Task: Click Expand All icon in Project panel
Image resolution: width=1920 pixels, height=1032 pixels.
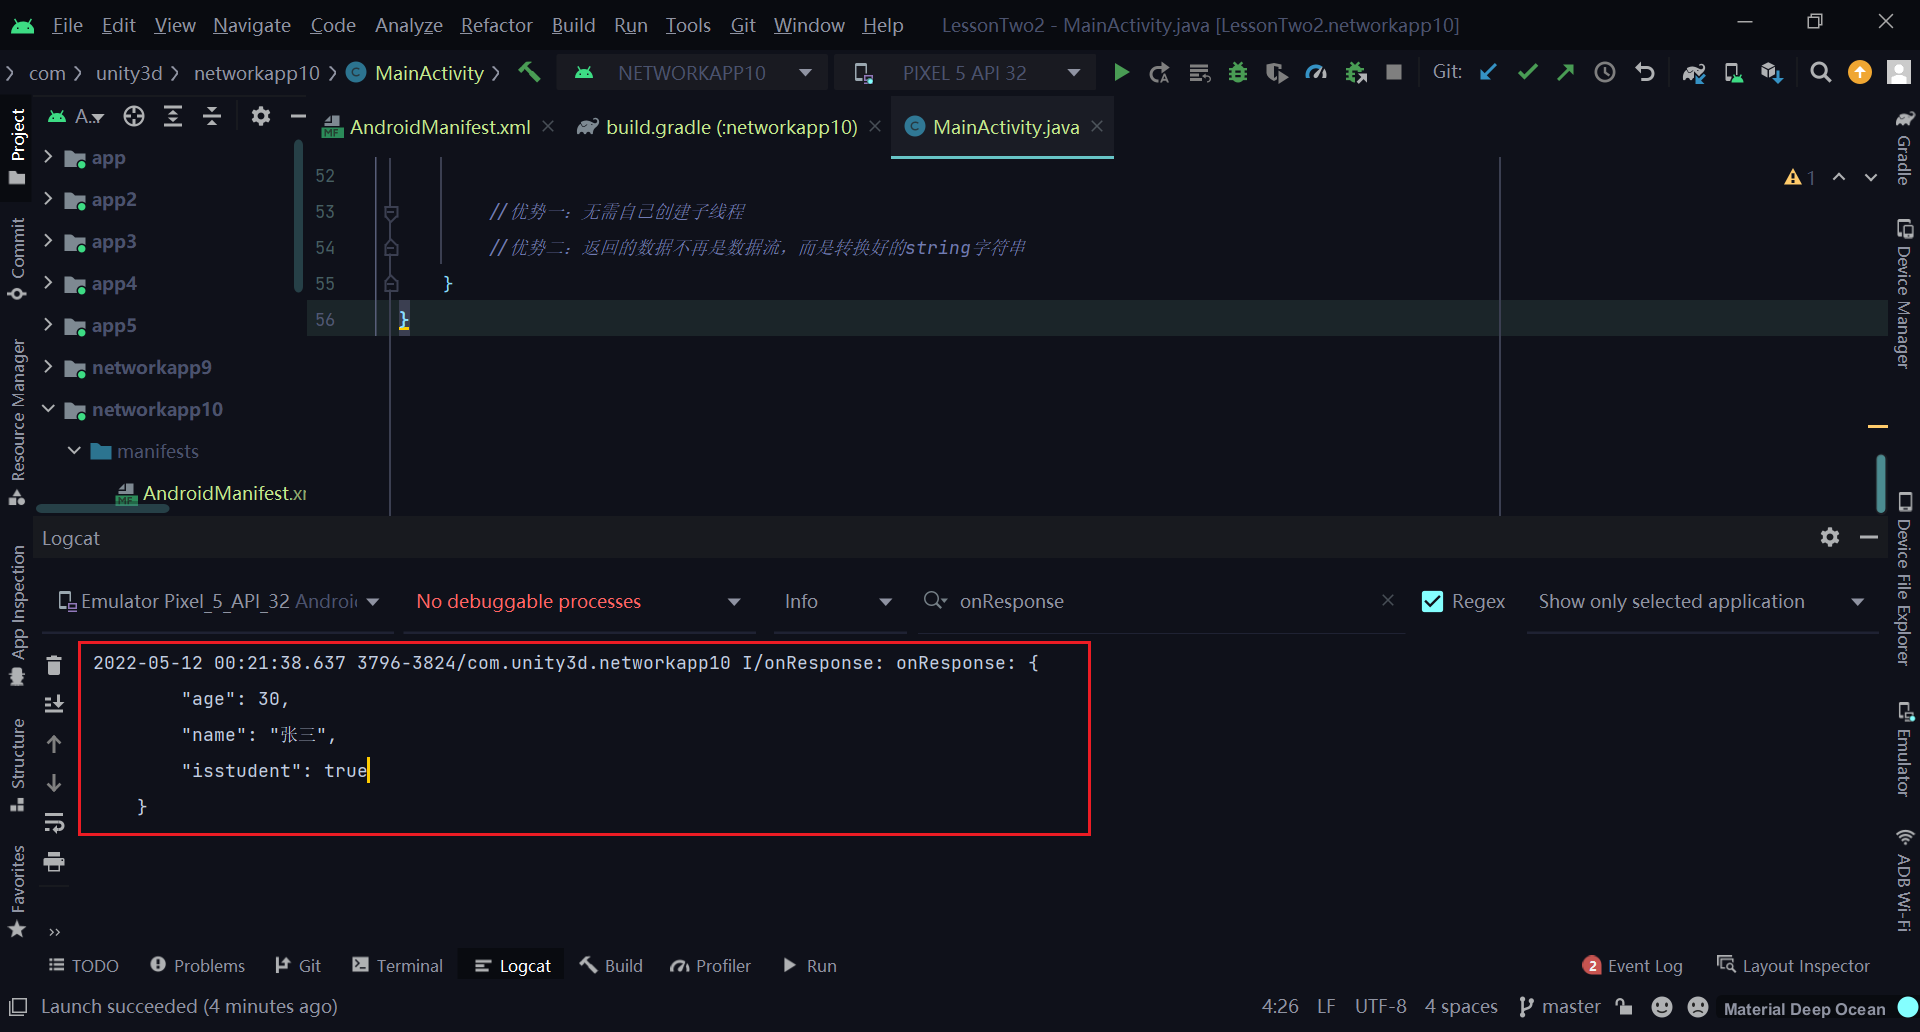Action: click(173, 117)
